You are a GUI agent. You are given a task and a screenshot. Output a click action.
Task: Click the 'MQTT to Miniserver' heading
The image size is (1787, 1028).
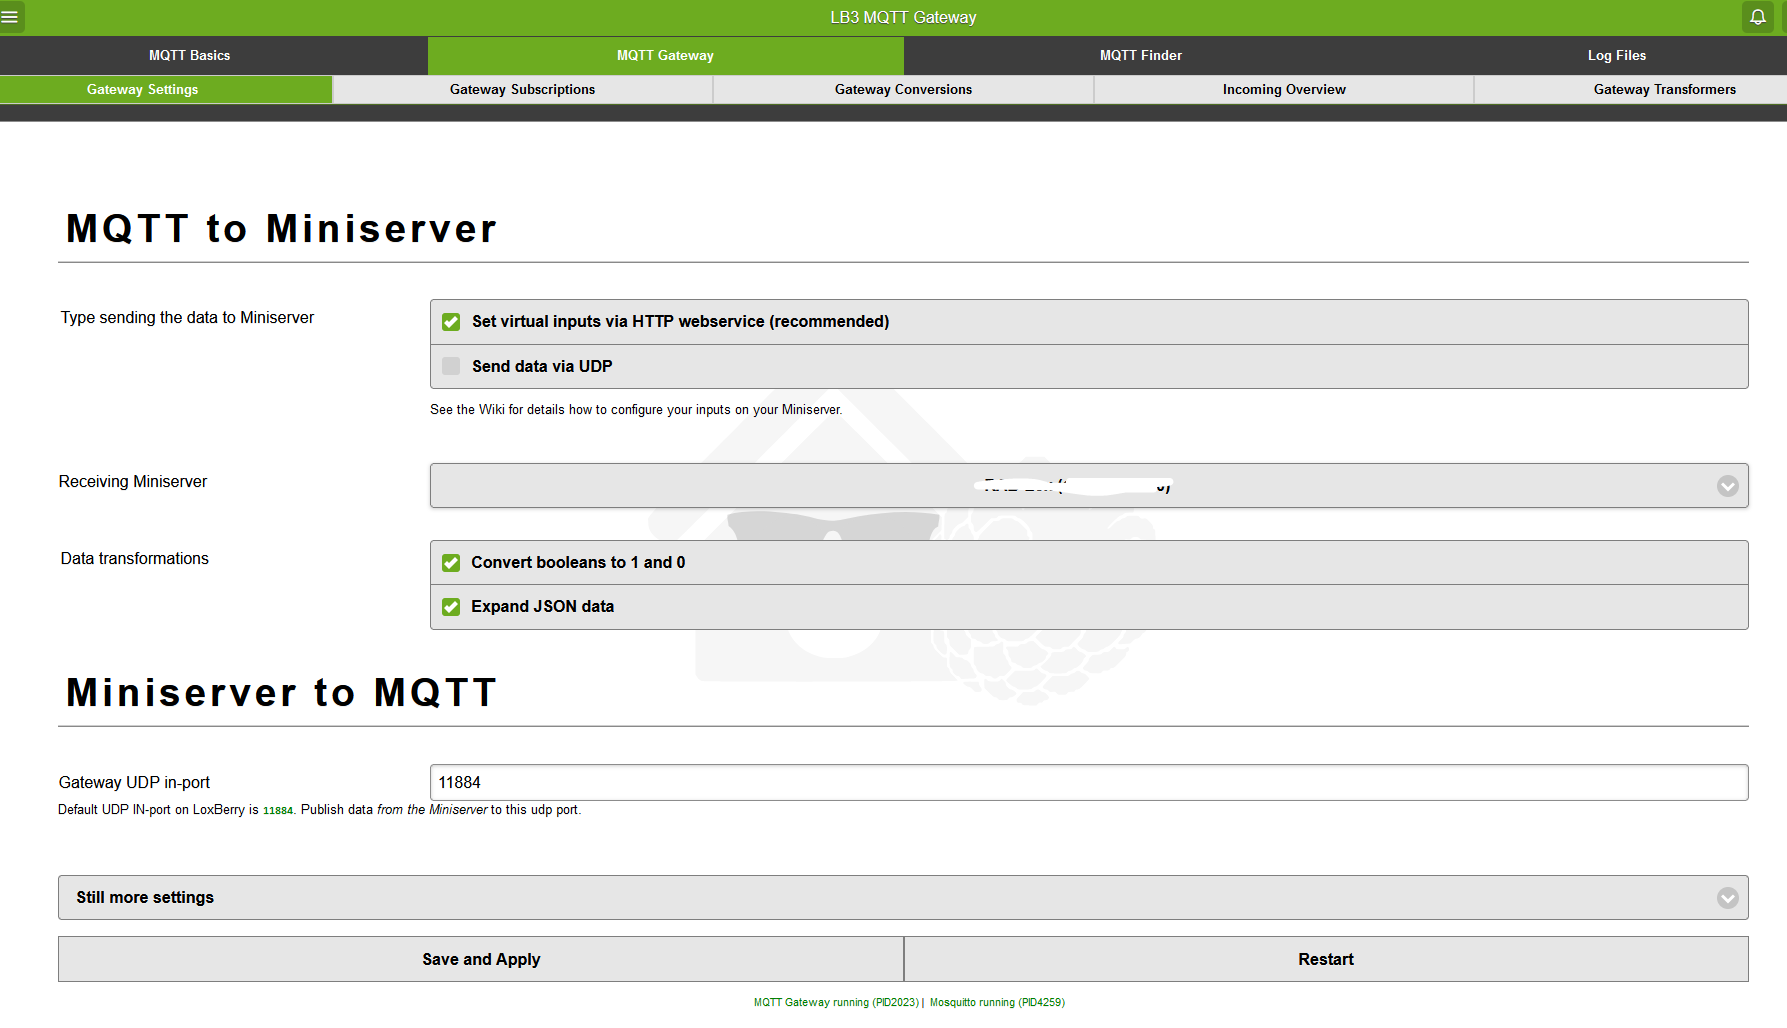coord(281,229)
